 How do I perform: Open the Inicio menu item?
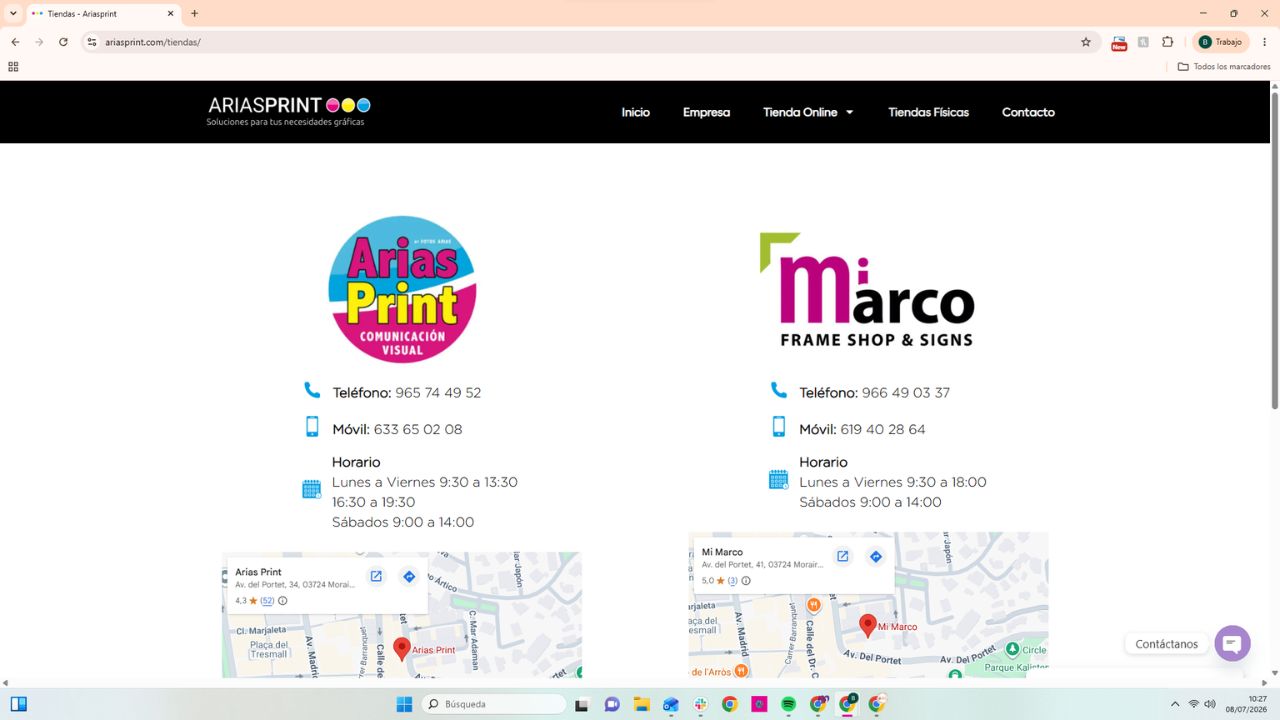point(635,112)
